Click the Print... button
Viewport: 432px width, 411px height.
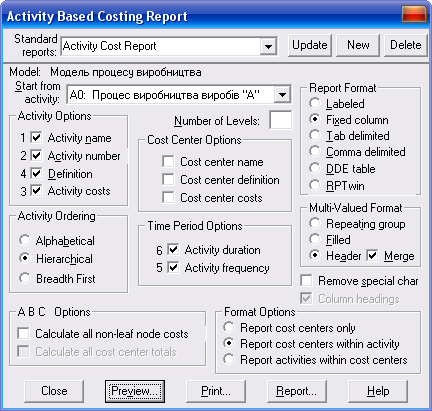(x=216, y=391)
